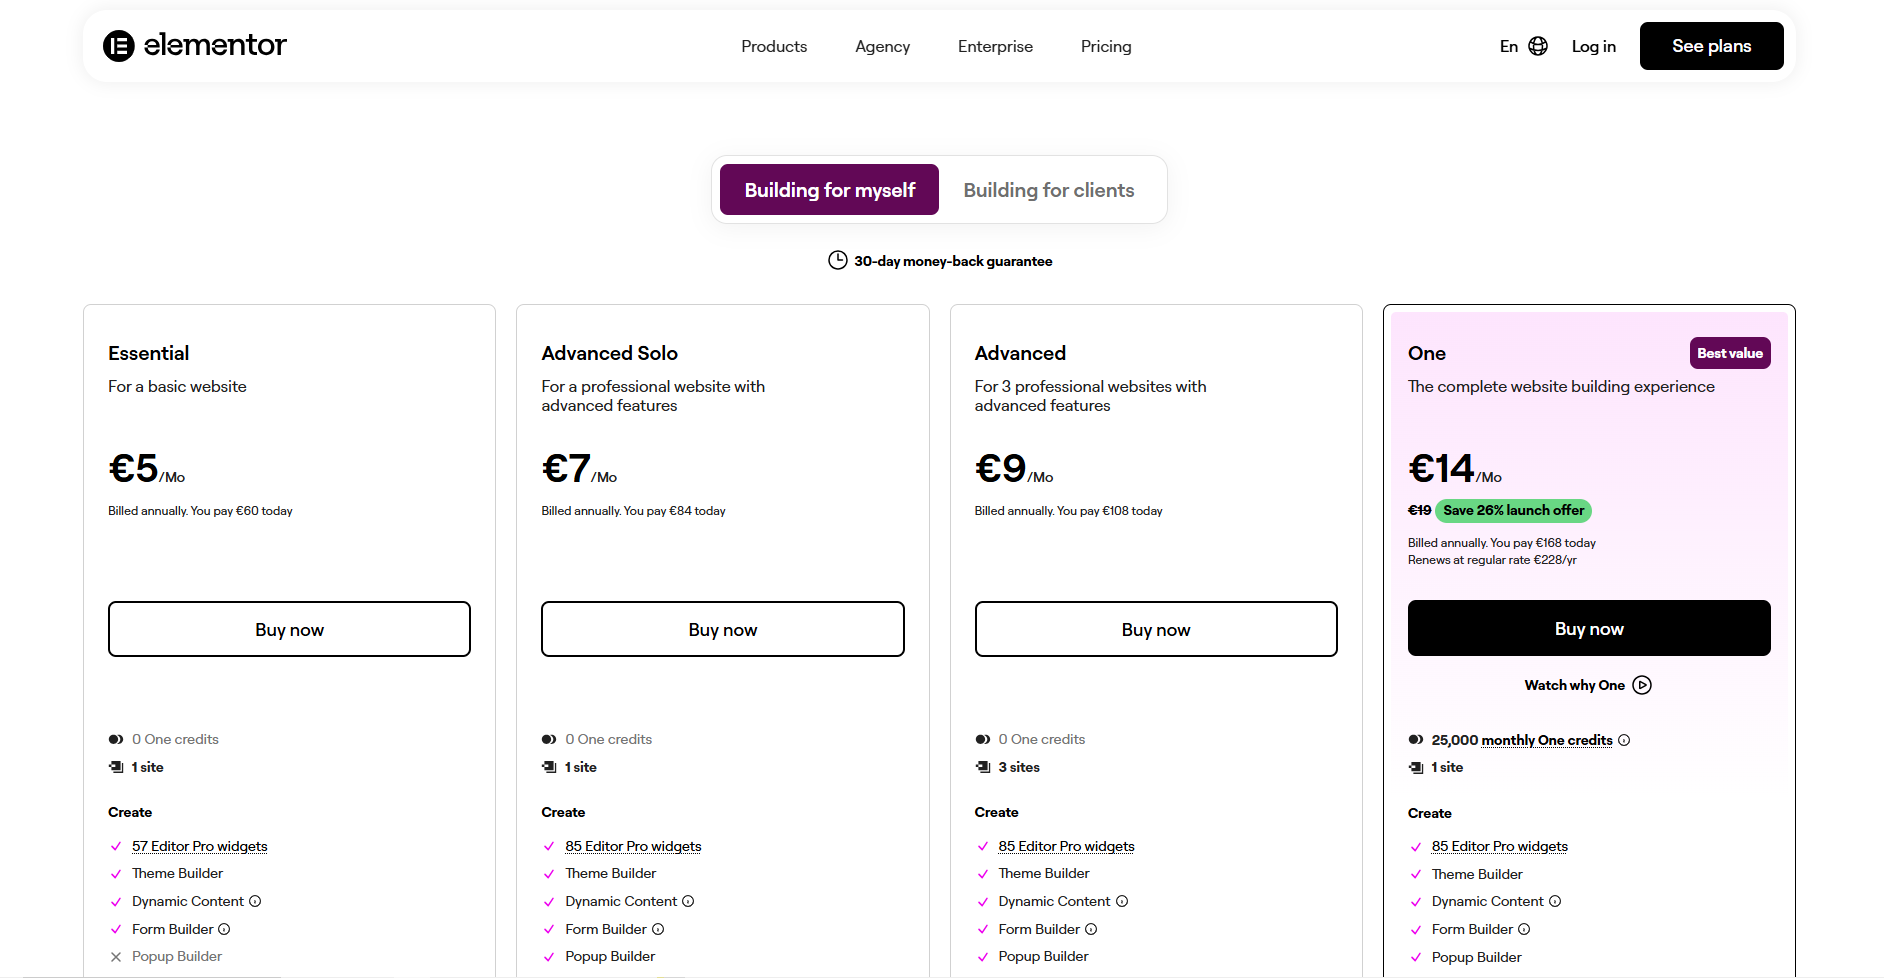
Task: Click the Elementor logo
Action: (x=195, y=46)
